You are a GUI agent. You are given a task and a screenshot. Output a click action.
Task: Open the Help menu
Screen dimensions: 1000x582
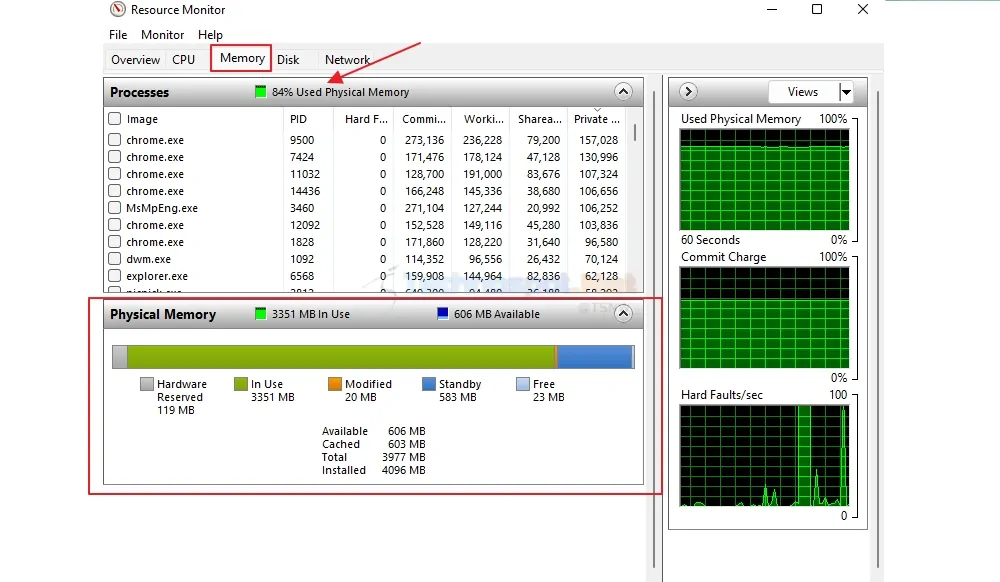tap(210, 35)
